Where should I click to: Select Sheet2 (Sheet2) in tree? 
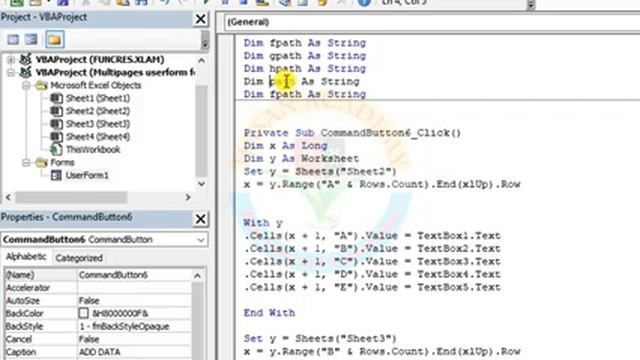pyautogui.click(x=98, y=111)
